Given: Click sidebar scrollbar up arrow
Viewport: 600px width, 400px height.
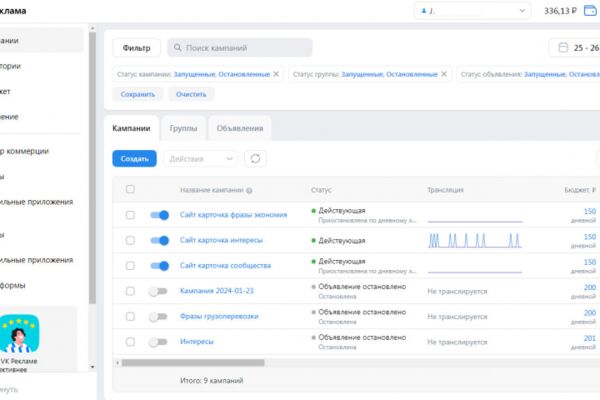Looking at the screenshot, I should pos(92,28).
